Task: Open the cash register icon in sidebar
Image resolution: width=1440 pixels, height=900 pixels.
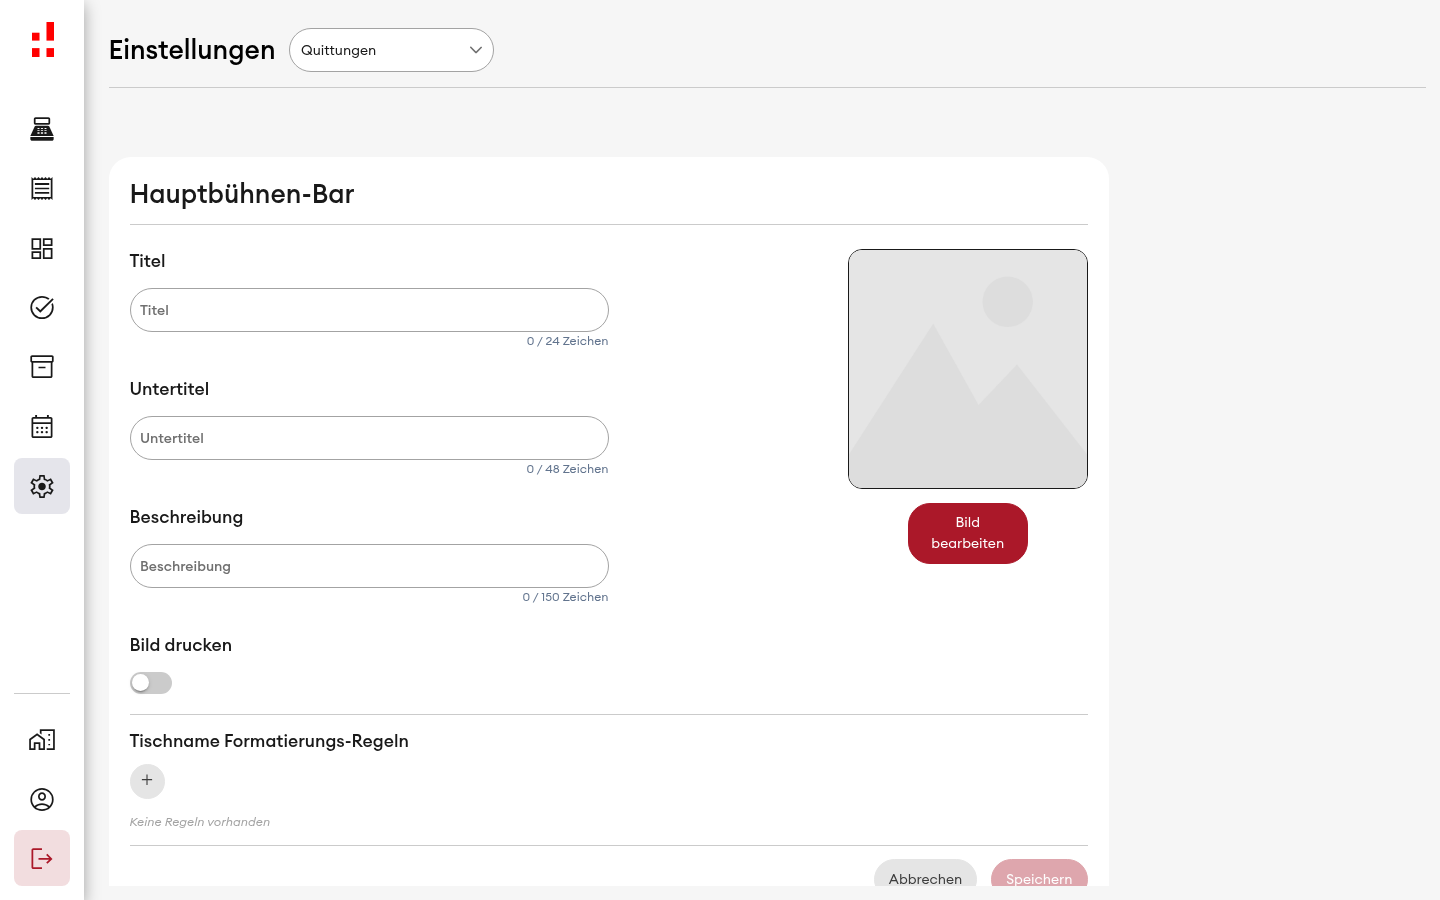Action: 42,129
